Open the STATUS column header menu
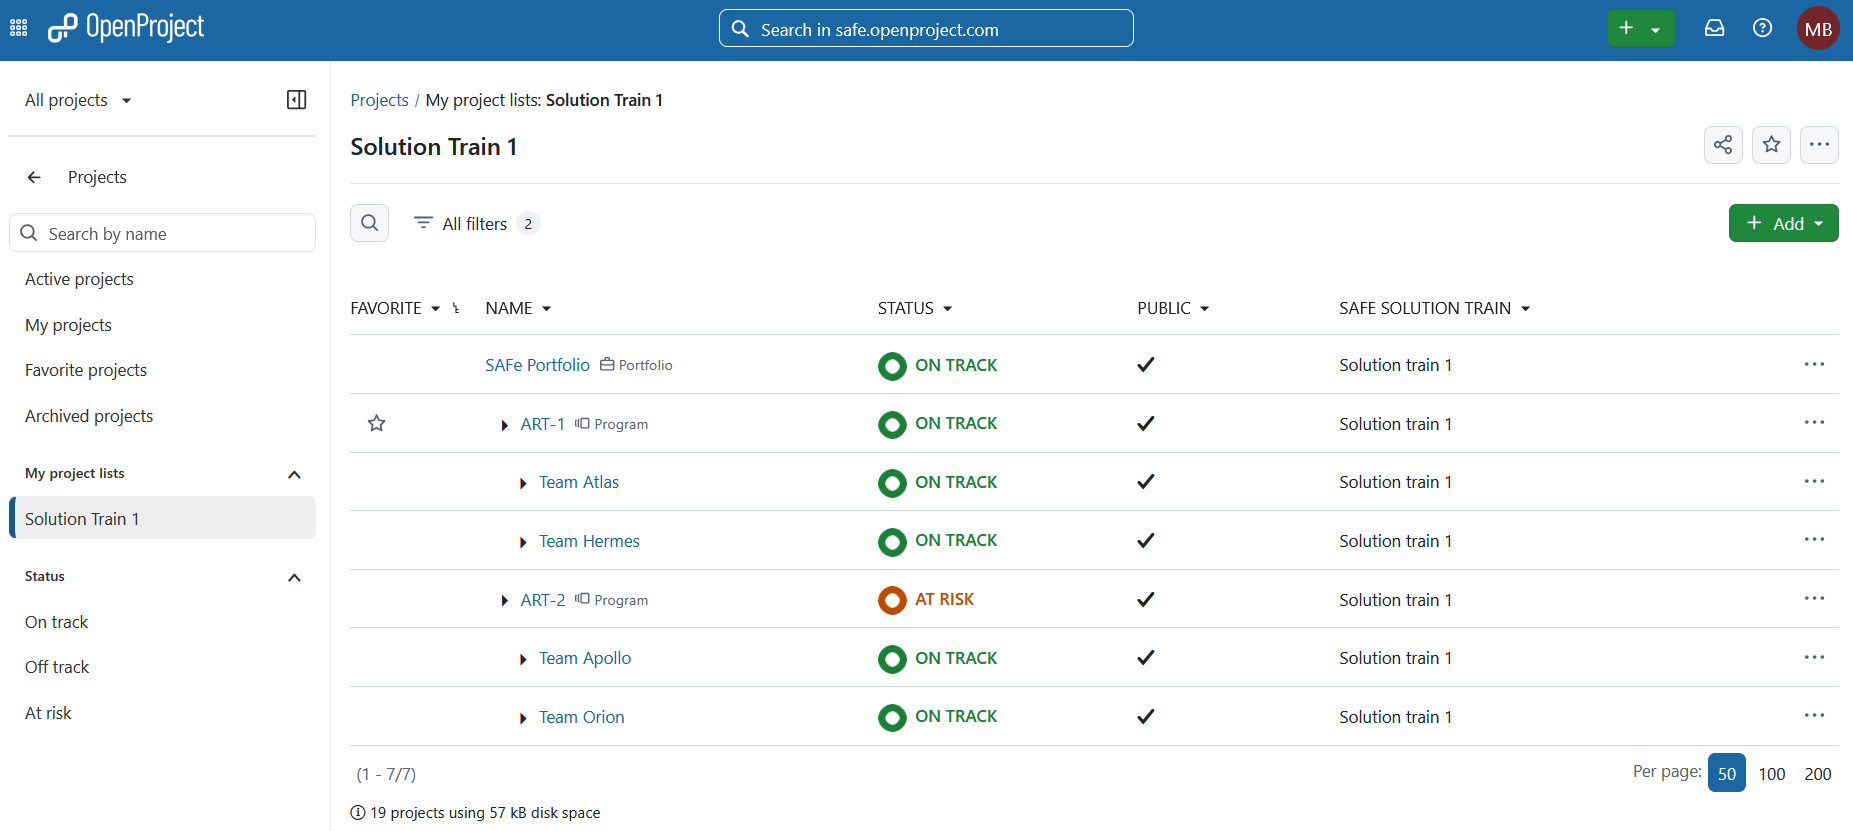This screenshot has height=831, width=1853. click(x=915, y=308)
